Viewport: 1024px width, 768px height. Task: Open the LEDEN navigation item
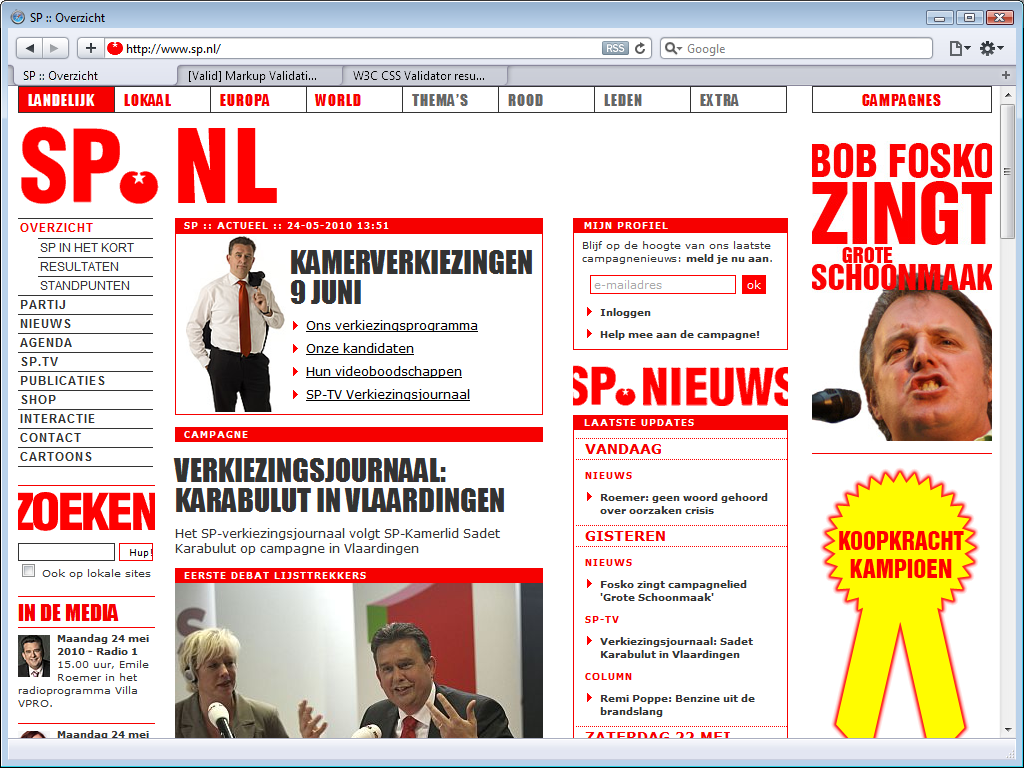tap(642, 100)
